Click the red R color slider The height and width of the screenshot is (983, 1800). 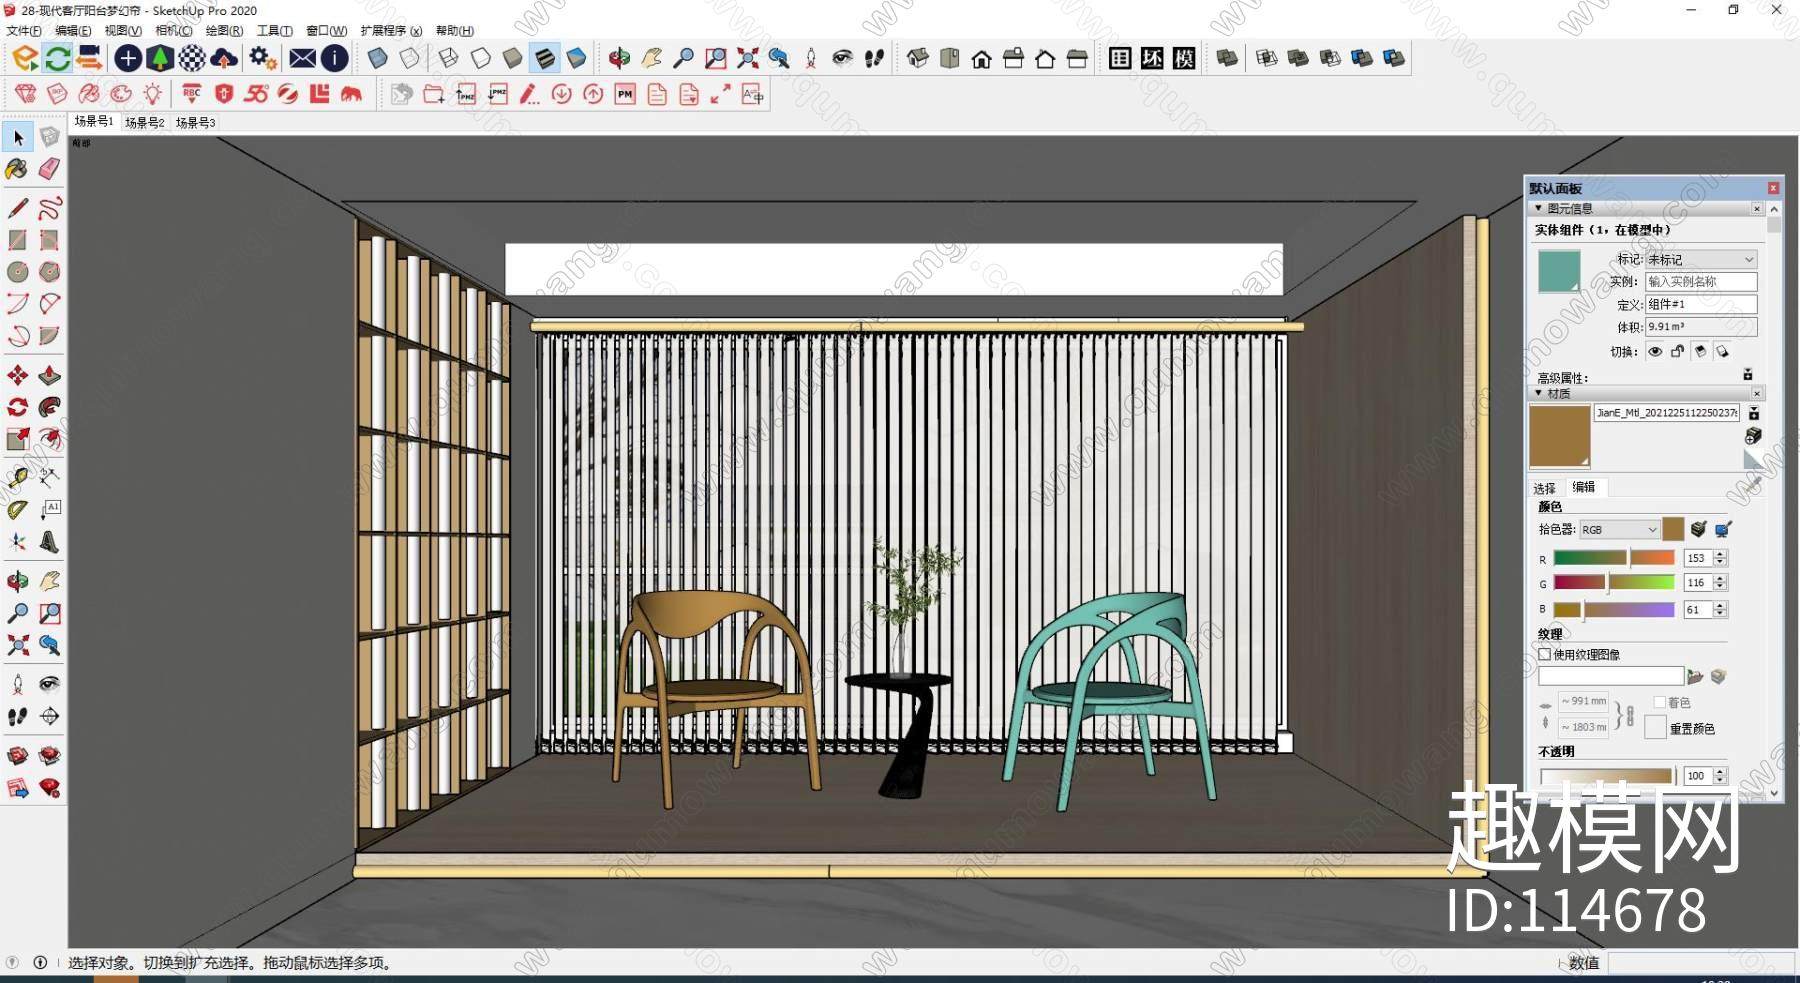pos(1613,558)
